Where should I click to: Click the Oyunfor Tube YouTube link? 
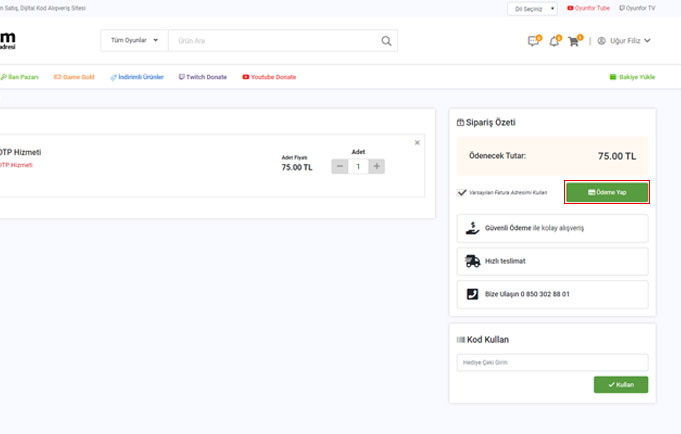tap(588, 7)
